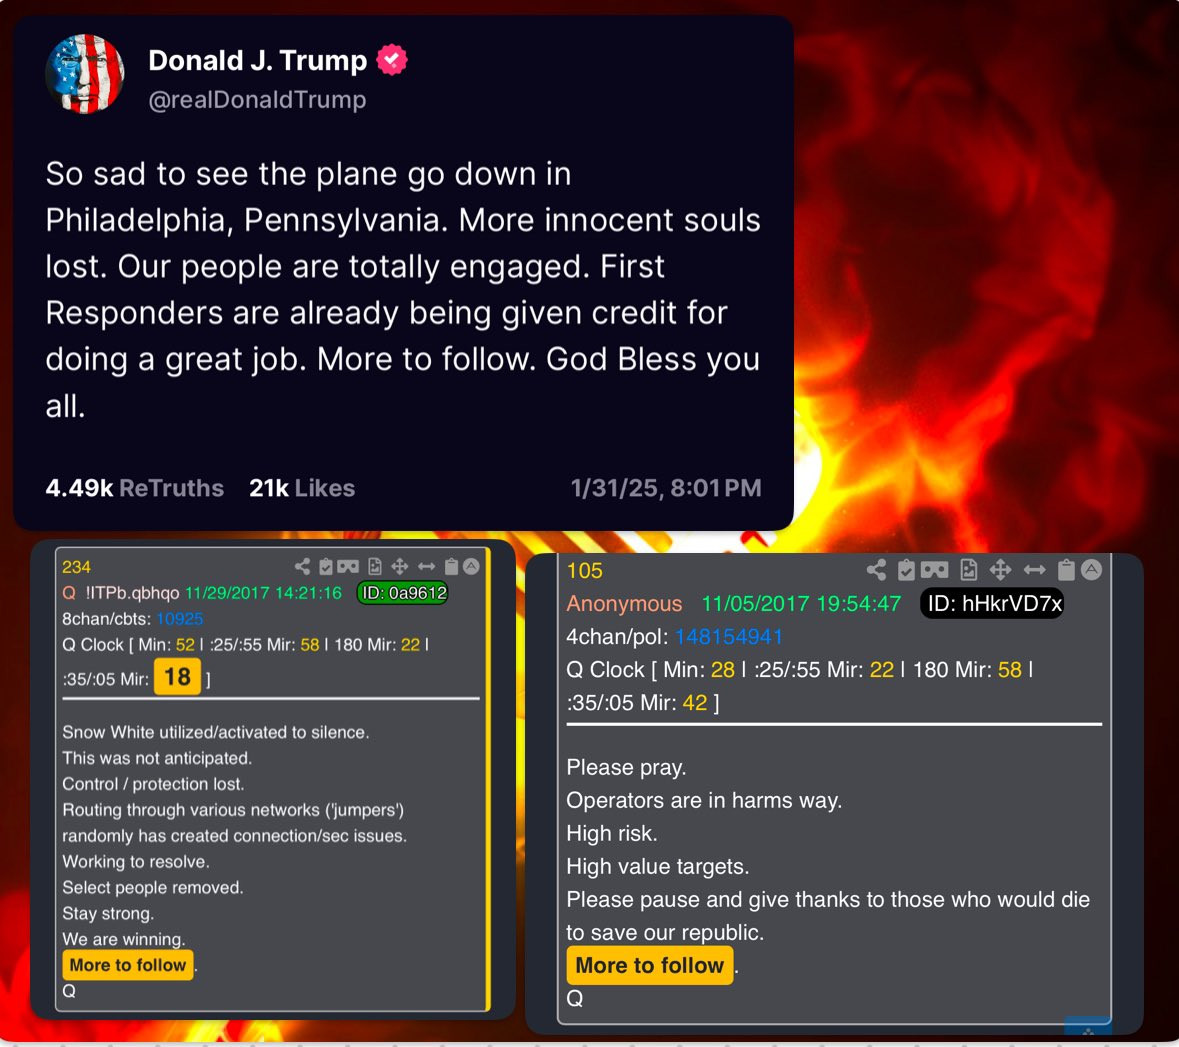Click the plain clipboard icon on post 105
1179x1047 pixels.
click(x=1066, y=570)
